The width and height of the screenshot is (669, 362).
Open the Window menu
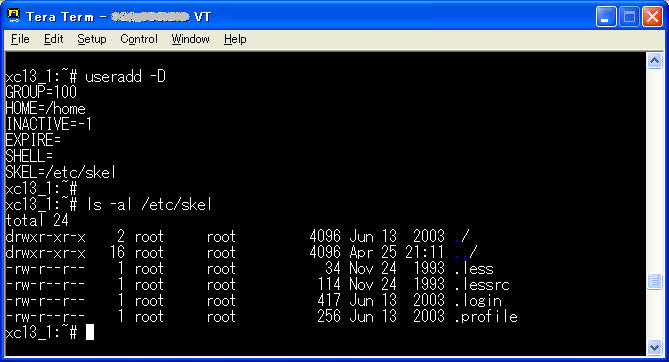coord(190,39)
